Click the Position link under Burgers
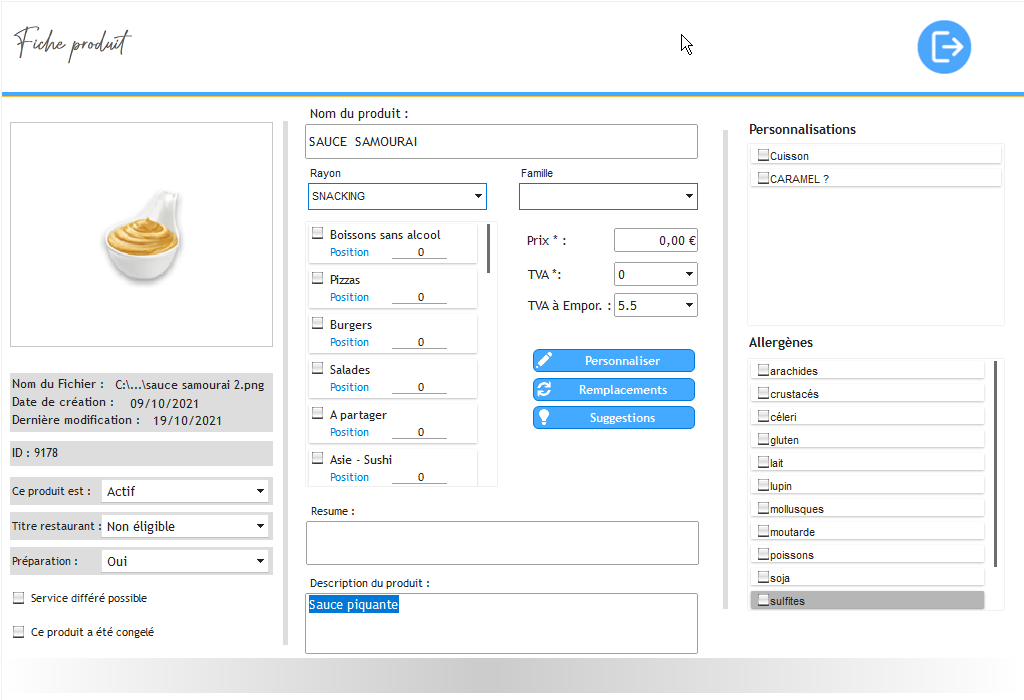The width and height of the screenshot is (1024, 700). click(x=349, y=342)
